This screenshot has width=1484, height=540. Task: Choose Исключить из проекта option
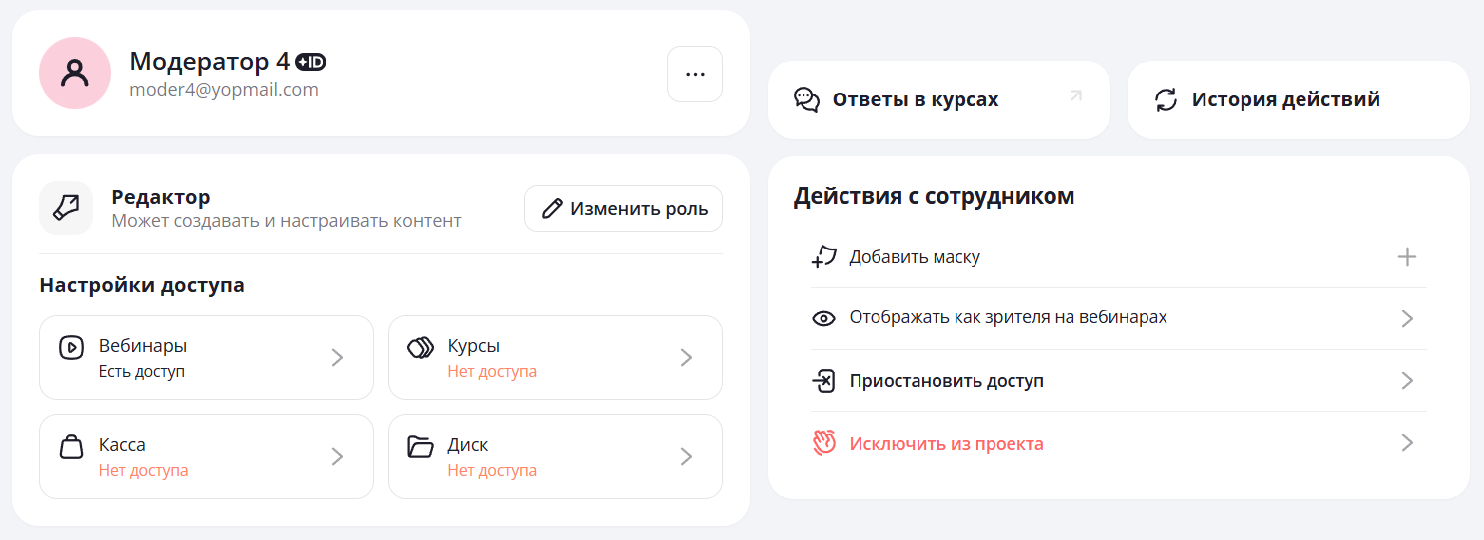[946, 443]
